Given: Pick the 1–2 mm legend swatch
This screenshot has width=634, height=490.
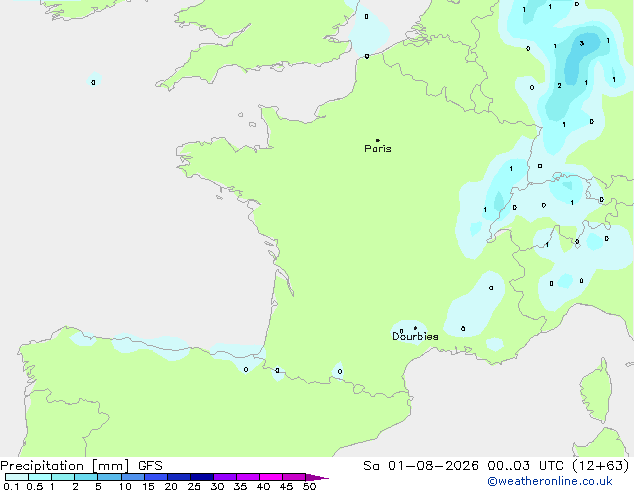Looking at the screenshot, I should pos(63,477).
